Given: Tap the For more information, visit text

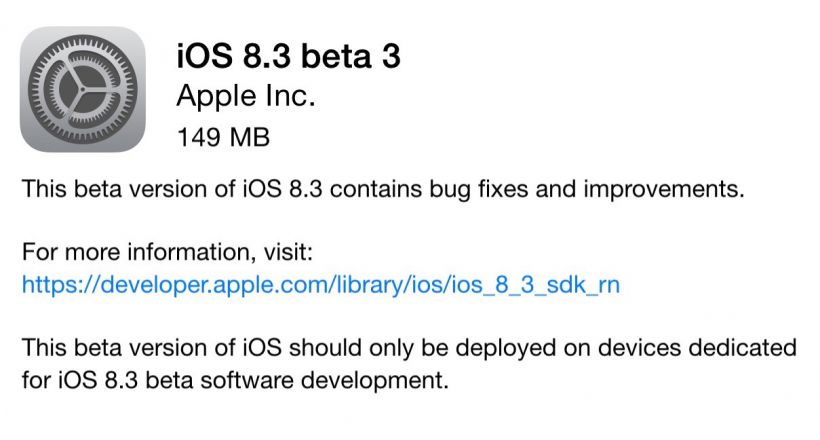Looking at the screenshot, I should [x=167, y=253].
